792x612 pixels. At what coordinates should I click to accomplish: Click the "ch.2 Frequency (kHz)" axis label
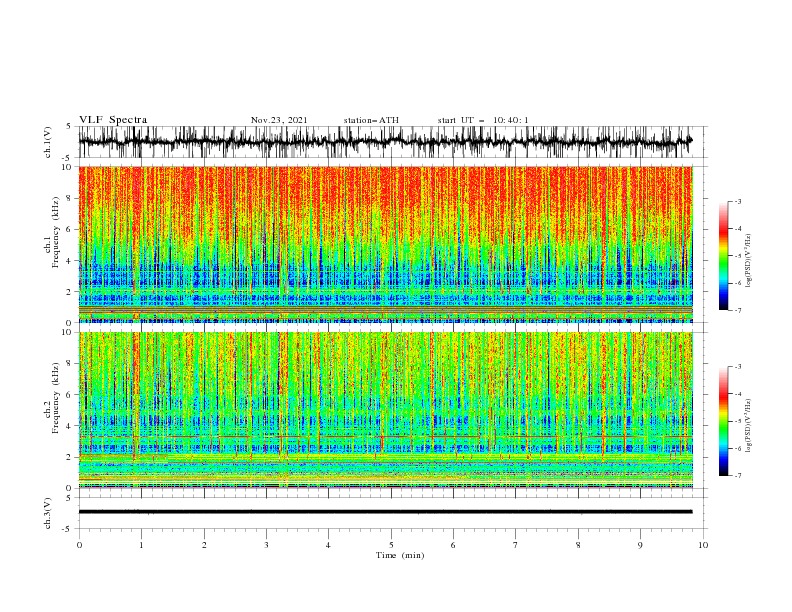pos(52,397)
